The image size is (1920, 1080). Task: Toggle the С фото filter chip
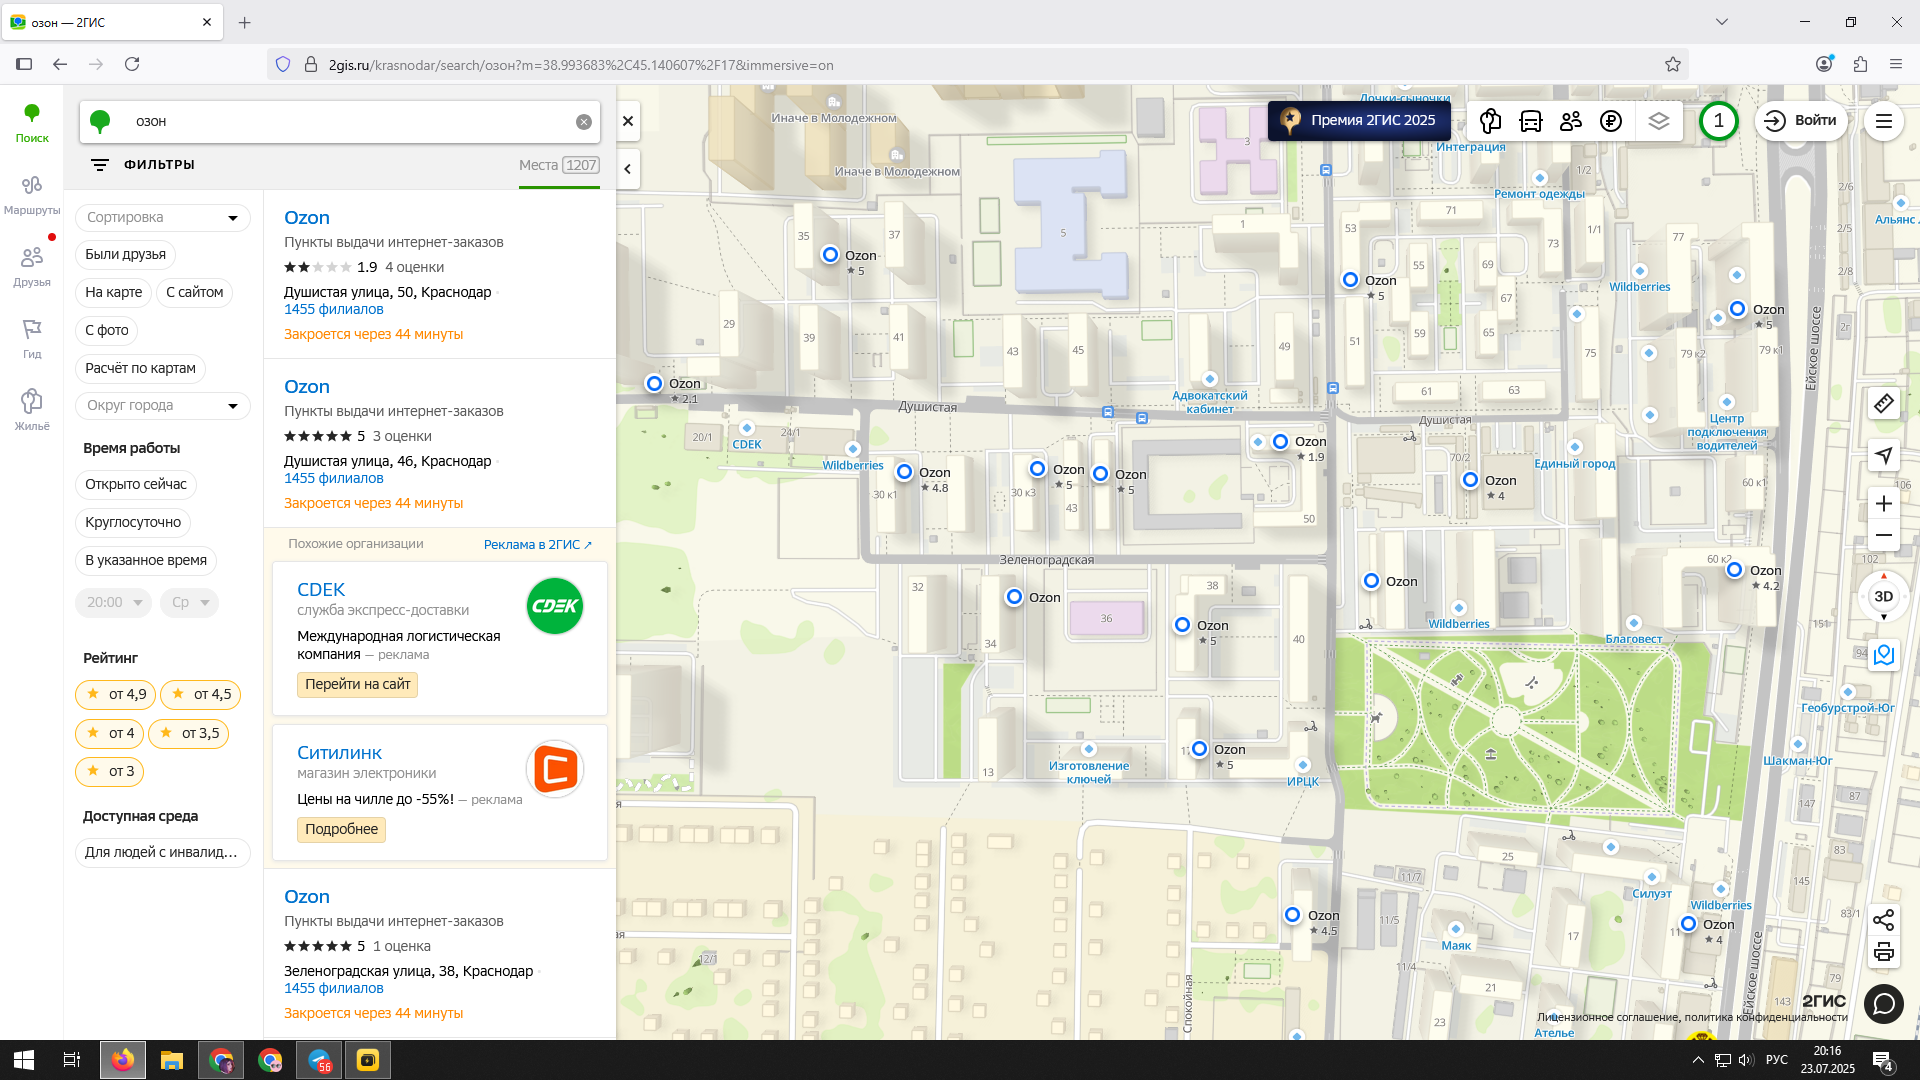click(107, 330)
